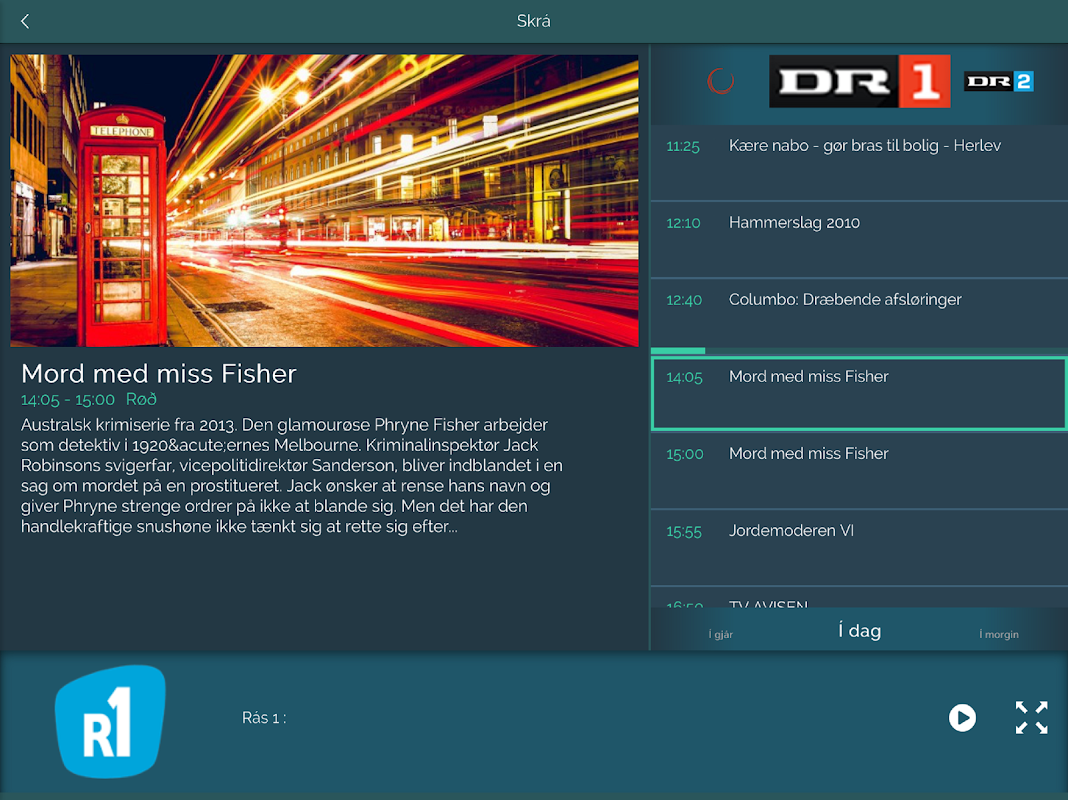Viewport: 1068px width, 800px height.
Task: Choose Mord med miss Fisher at 15:00
Action: [859, 470]
